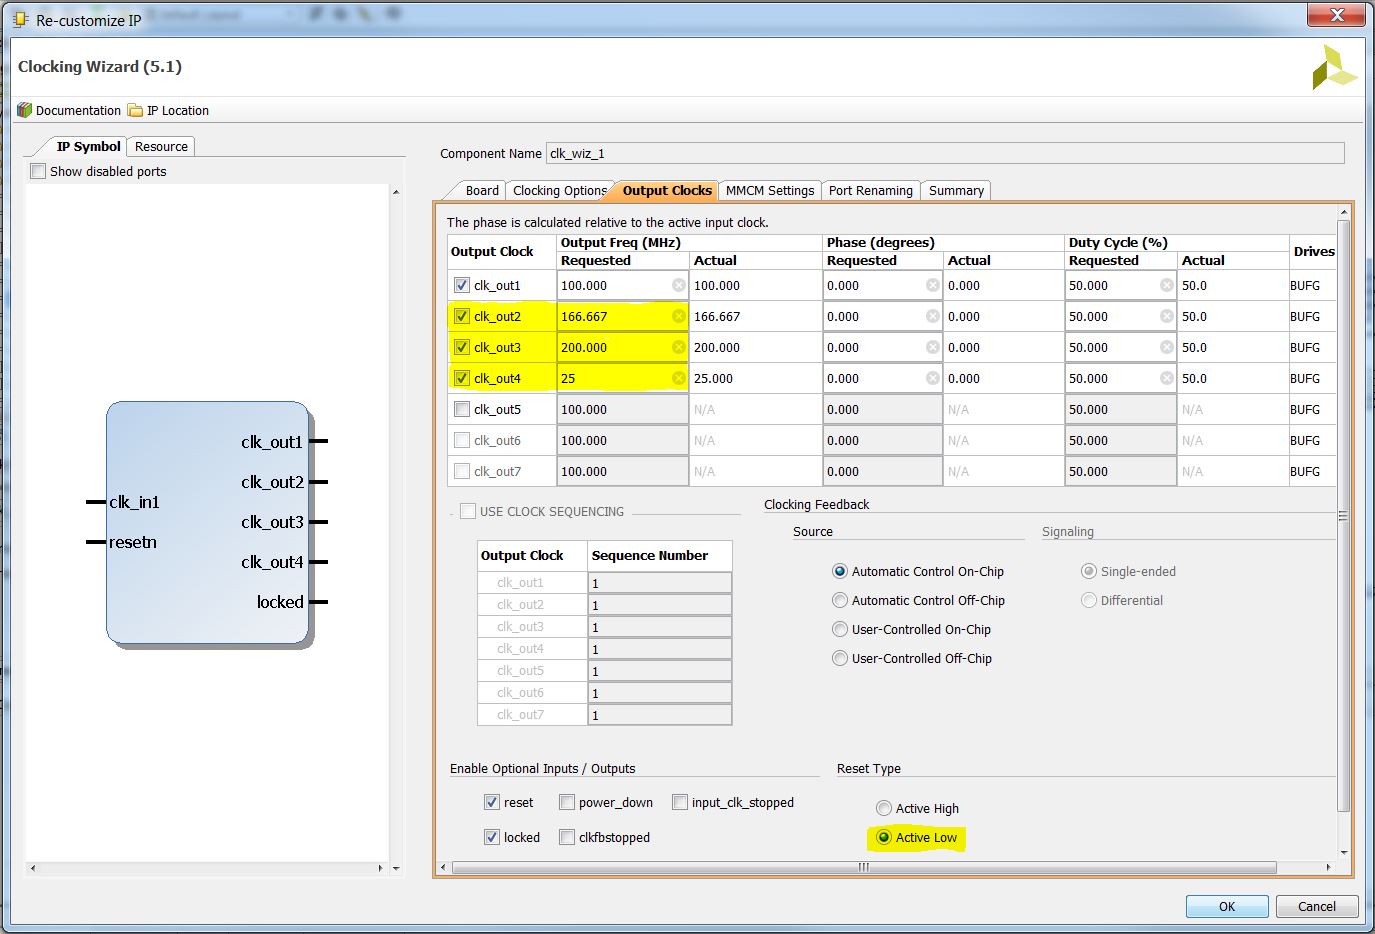The height and width of the screenshot is (934, 1375).
Task: Open the Documentation book icon
Action: [25, 110]
